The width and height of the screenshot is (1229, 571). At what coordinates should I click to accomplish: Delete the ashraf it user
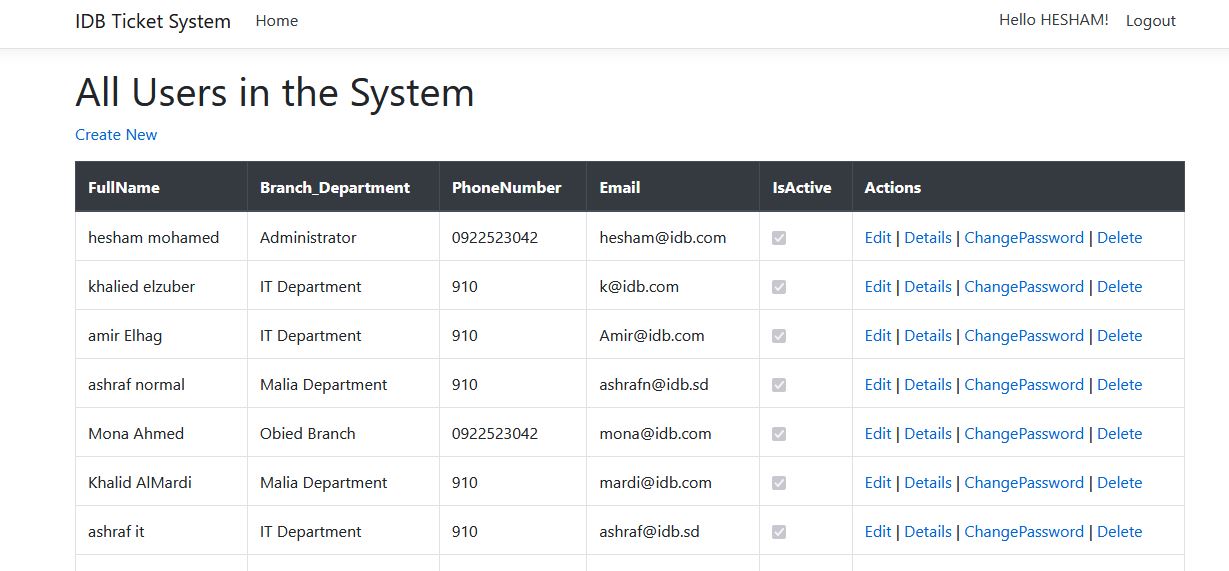coord(1120,532)
